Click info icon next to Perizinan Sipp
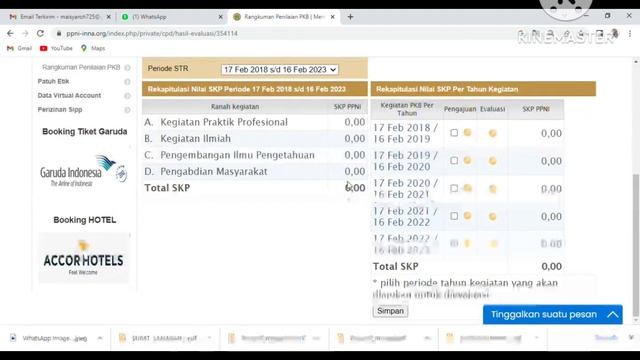 pos(127,110)
